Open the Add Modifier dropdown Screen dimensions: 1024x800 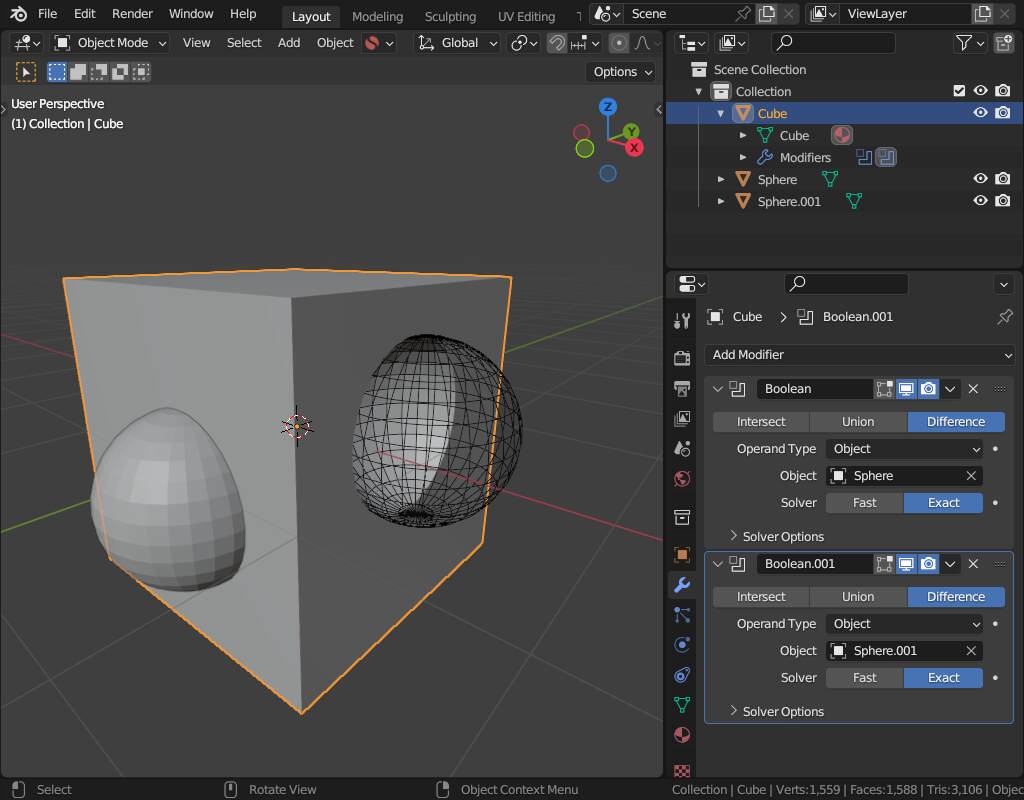point(859,355)
